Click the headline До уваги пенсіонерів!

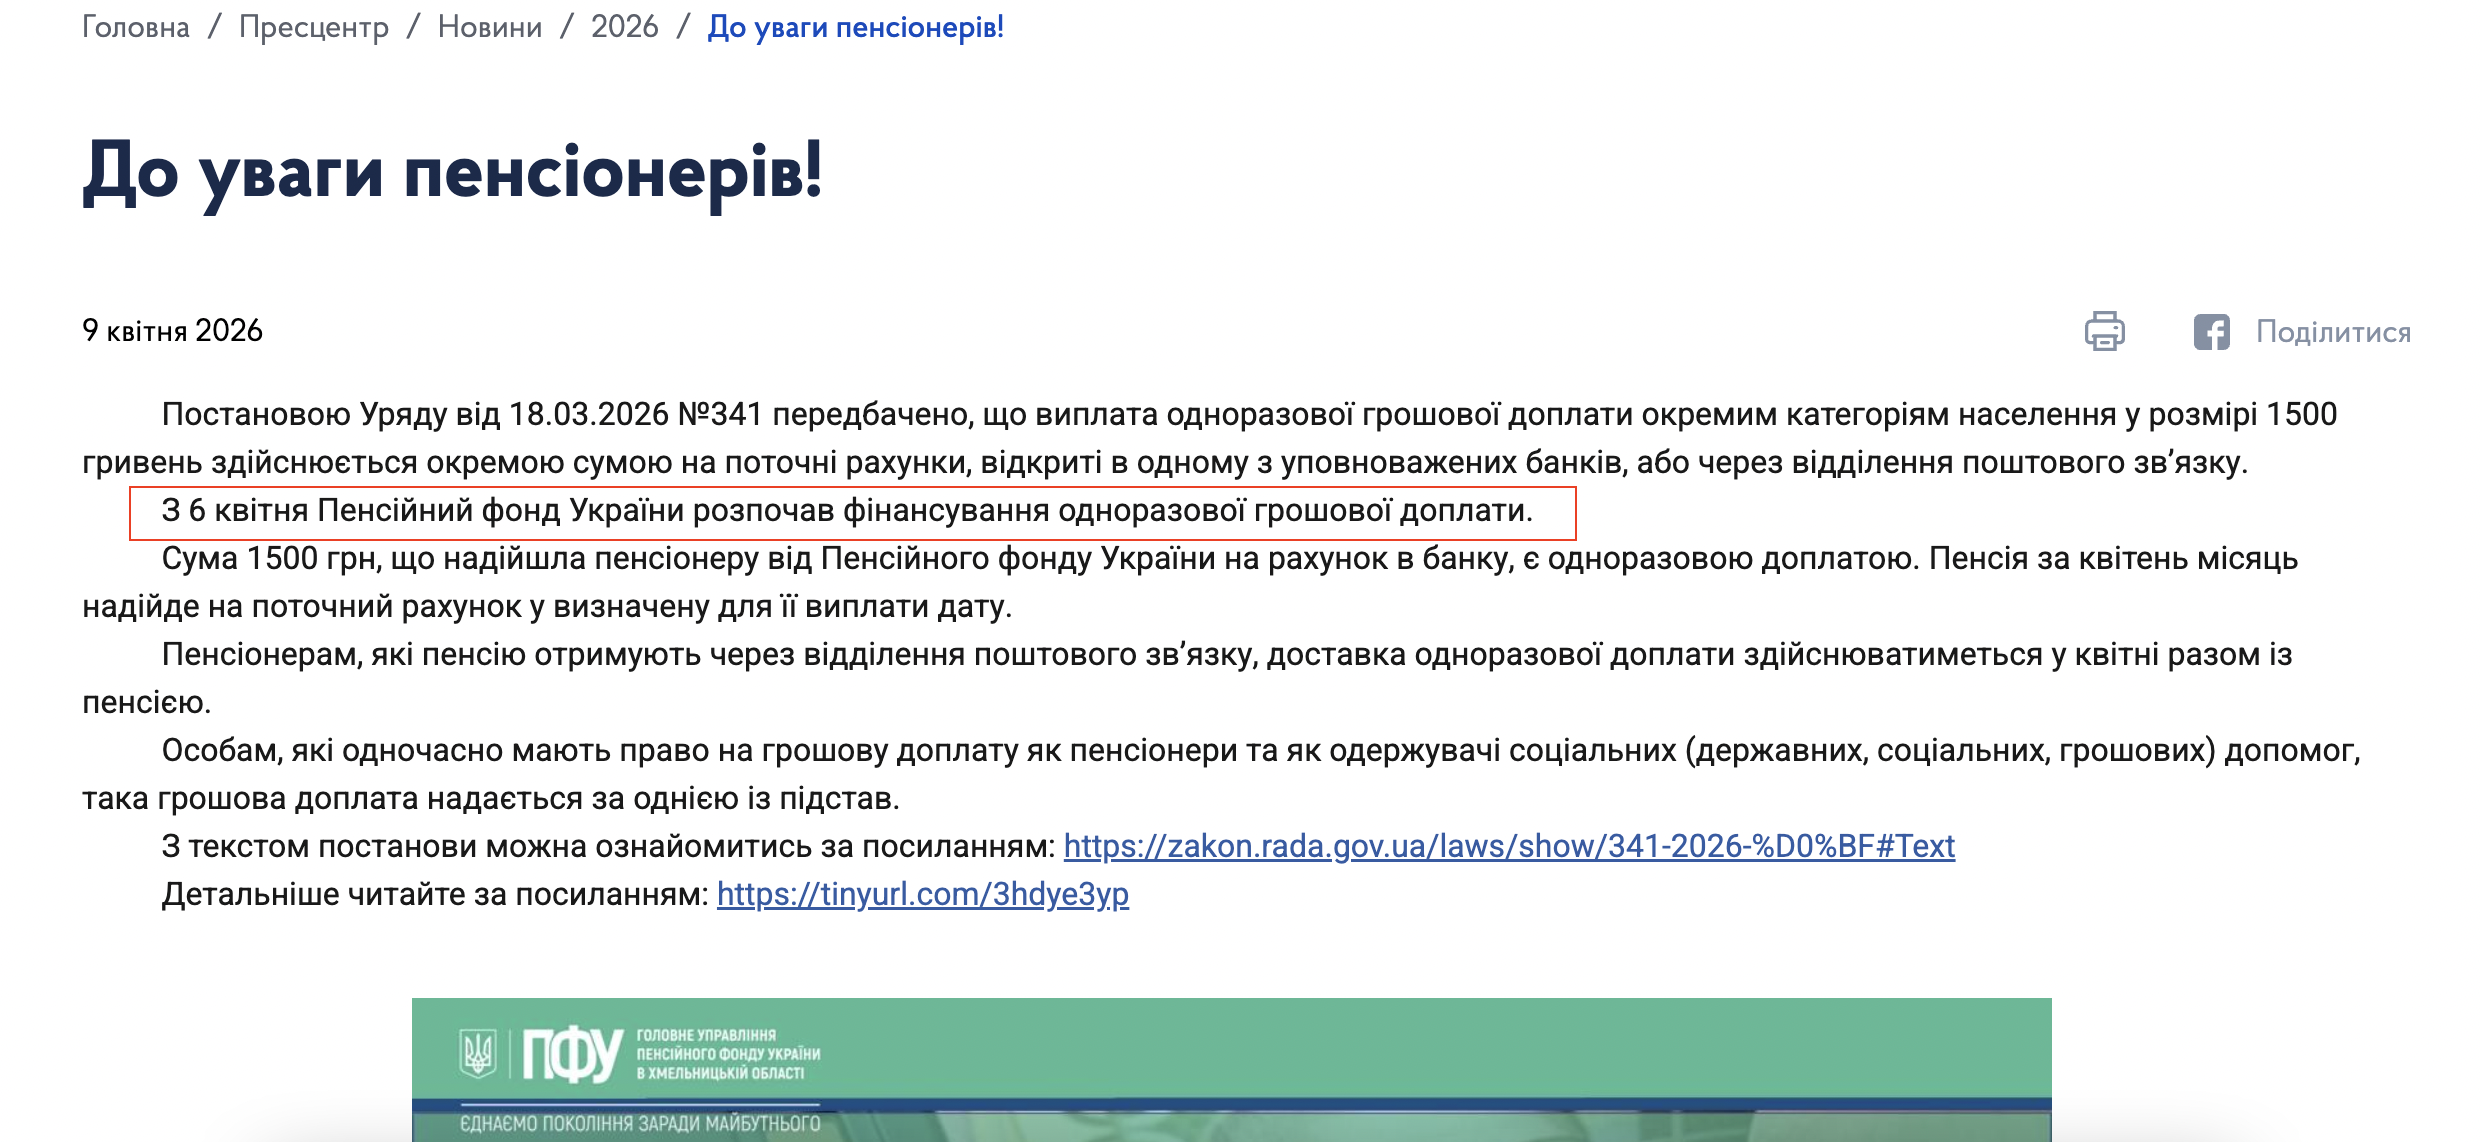(x=452, y=172)
